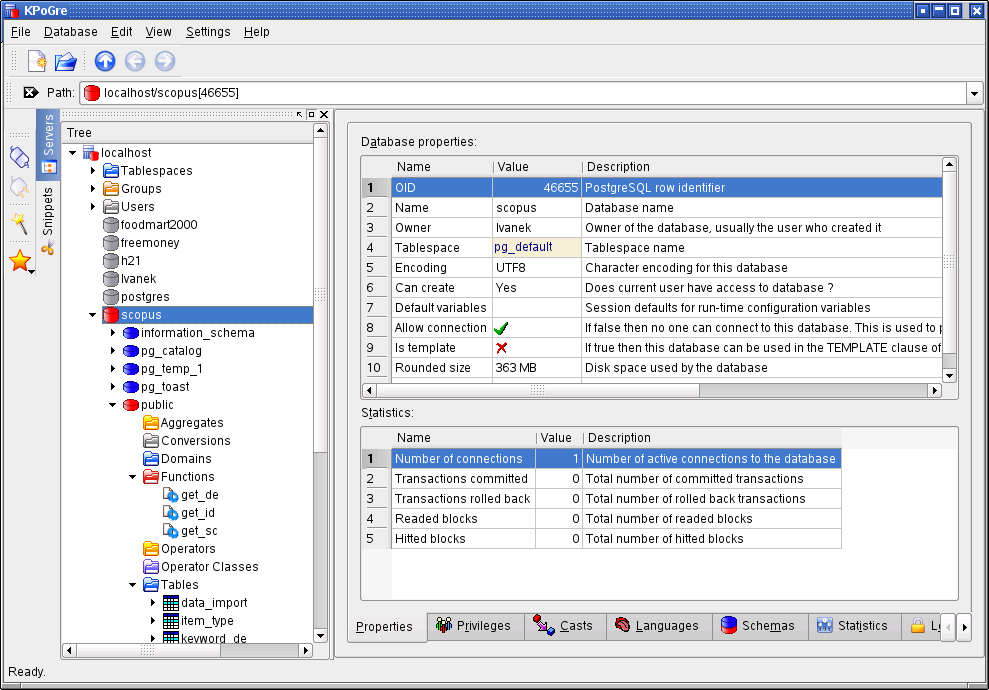The height and width of the screenshot is (690, 989).
Task: Collapse the localhost tree node
Action: [73, 153]
